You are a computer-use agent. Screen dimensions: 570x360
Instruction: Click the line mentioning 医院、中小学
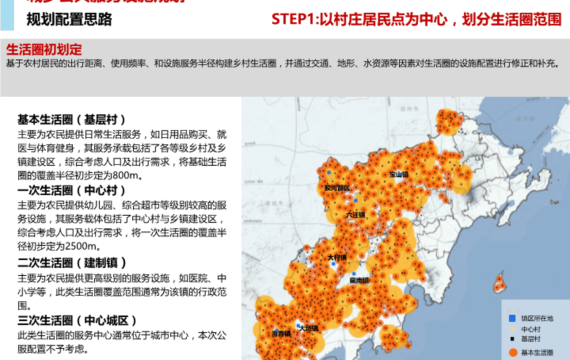(122, 278)
